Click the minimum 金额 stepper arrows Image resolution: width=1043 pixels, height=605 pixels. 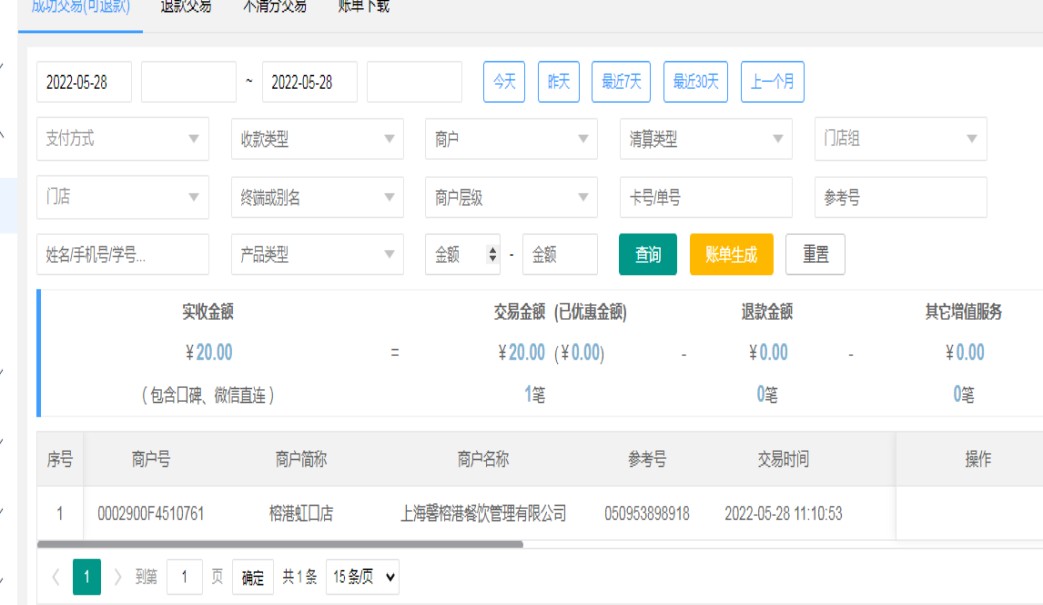[492, 255]
